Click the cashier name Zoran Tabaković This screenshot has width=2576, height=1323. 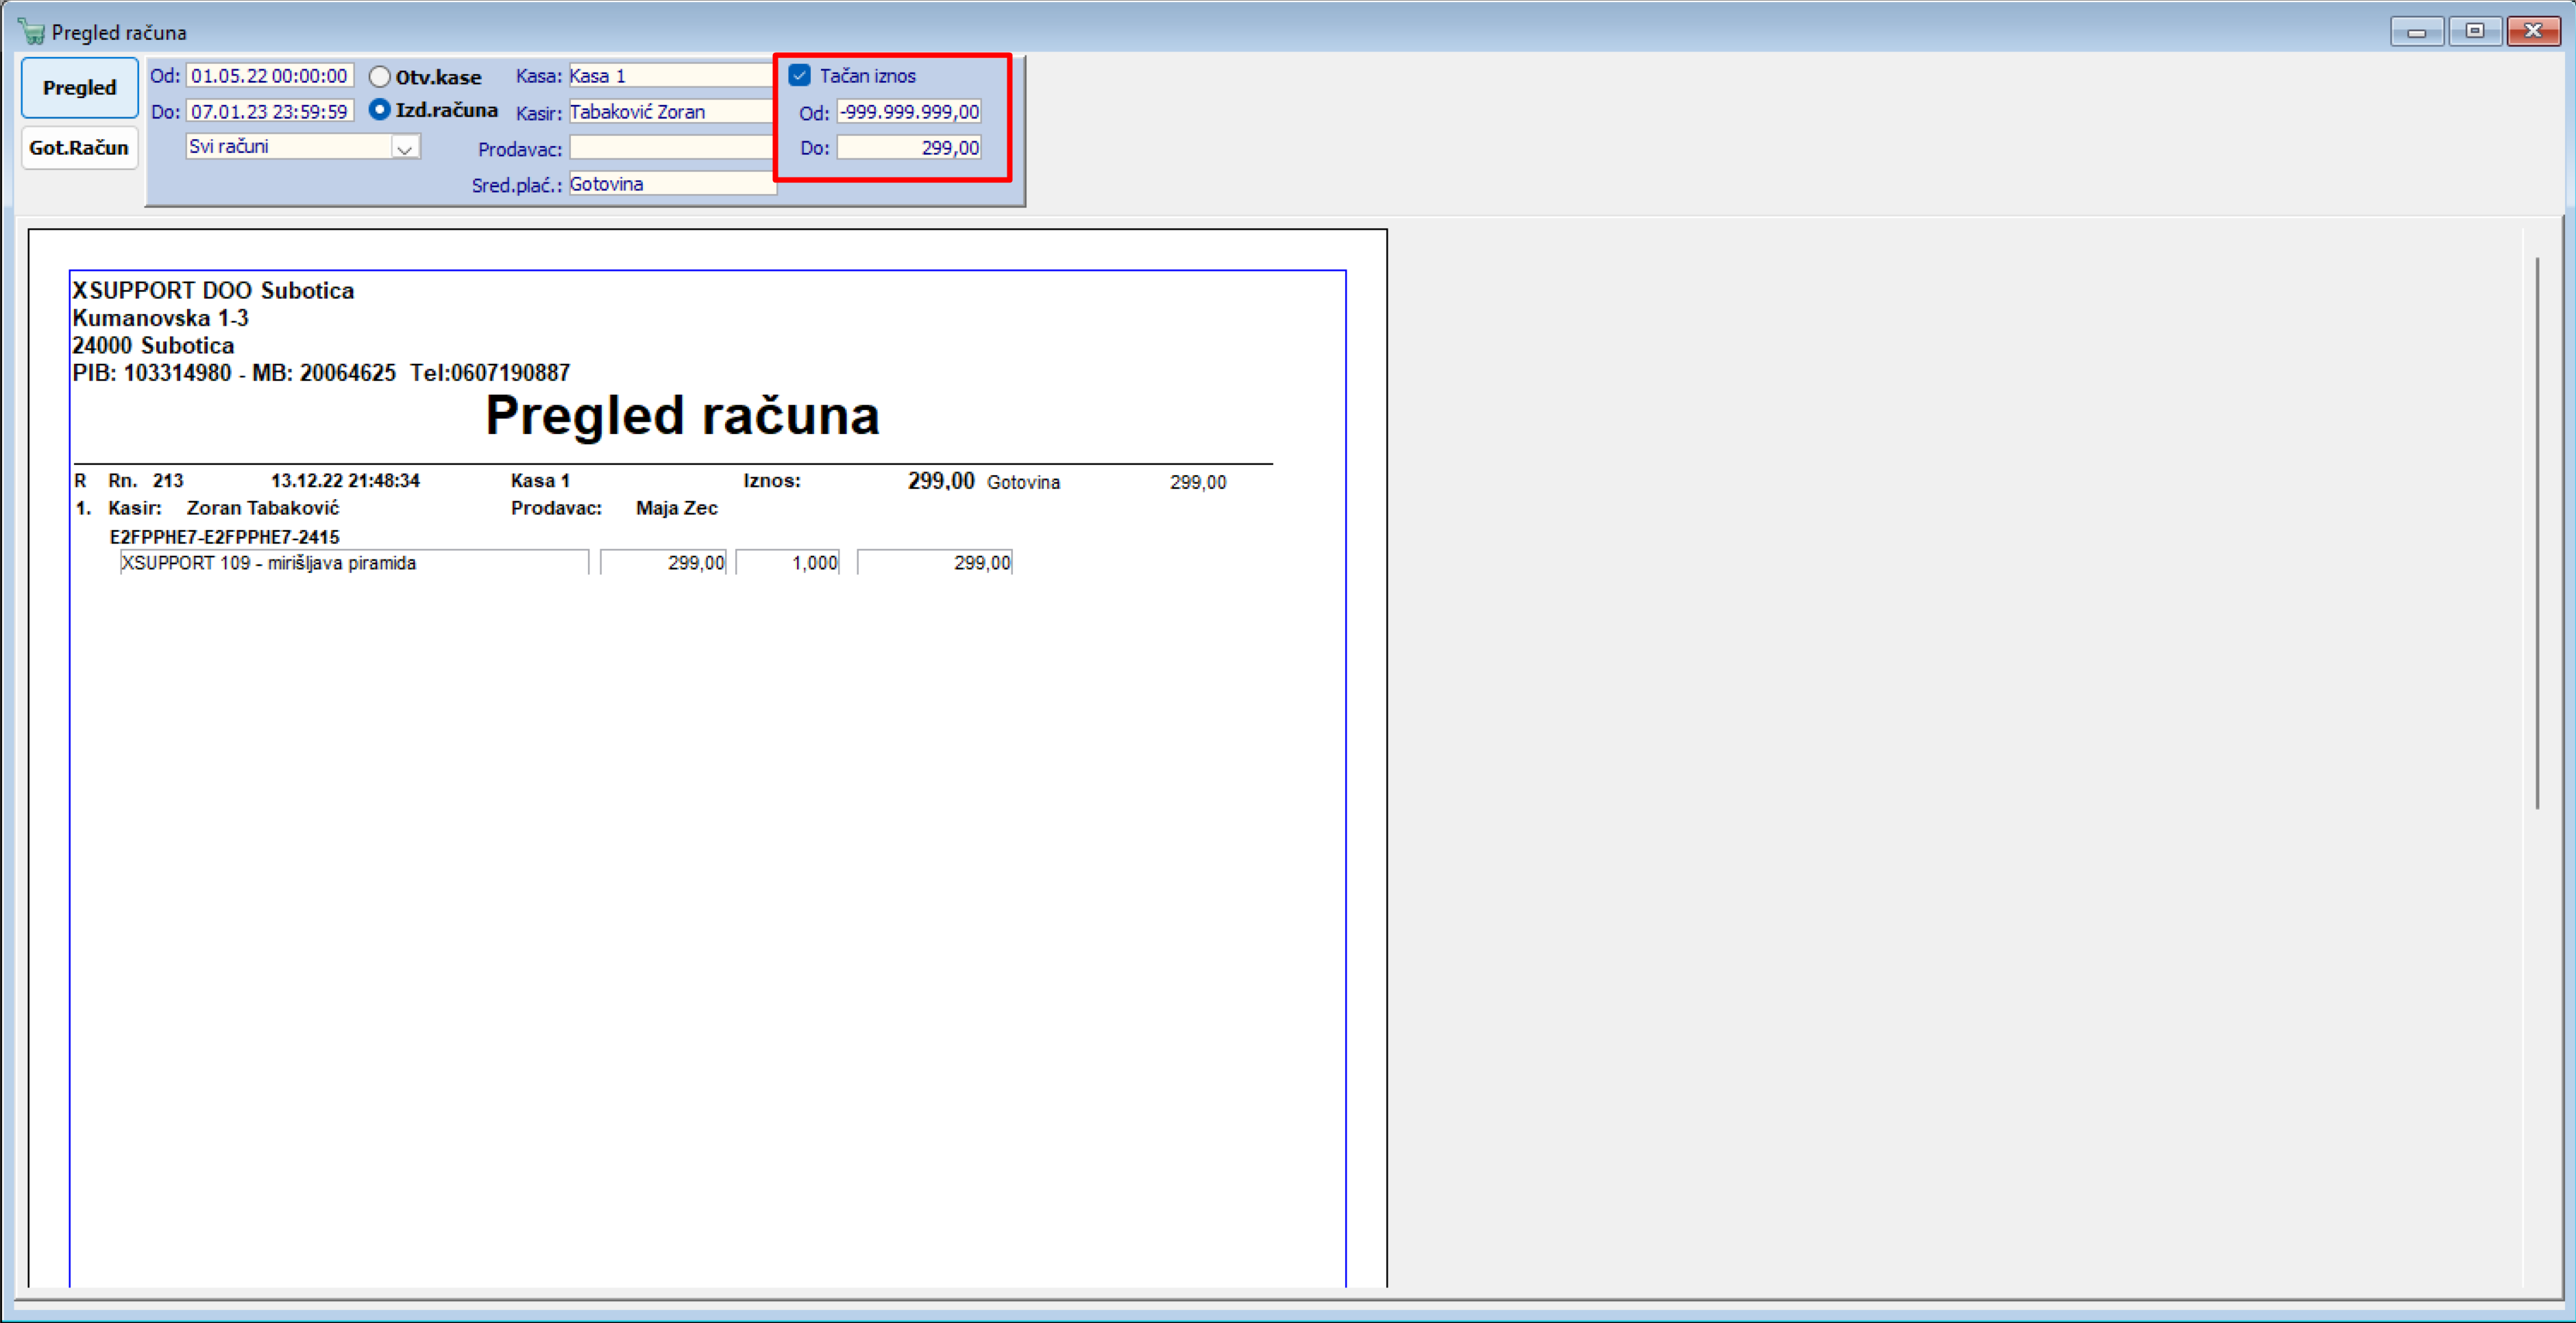pyautogui.click(x=263, y=508)
